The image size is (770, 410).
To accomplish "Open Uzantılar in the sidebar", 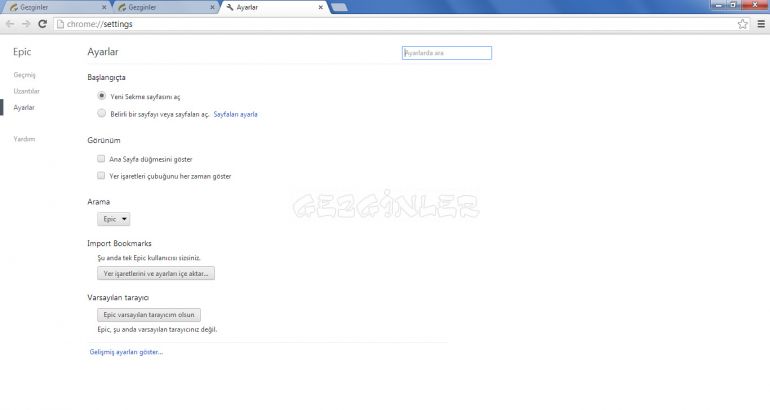I will tap(27, 91).
